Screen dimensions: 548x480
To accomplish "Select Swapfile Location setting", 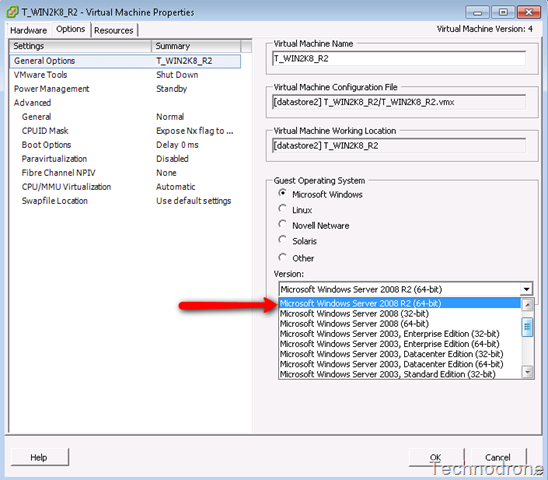I will coord(55,201).
